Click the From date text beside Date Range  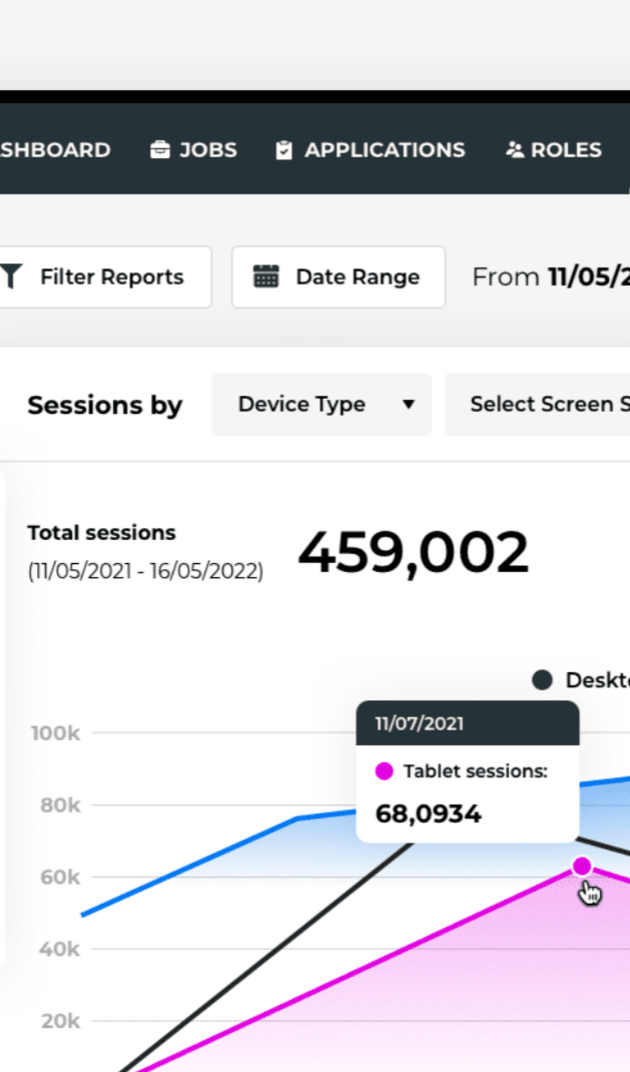551,277
